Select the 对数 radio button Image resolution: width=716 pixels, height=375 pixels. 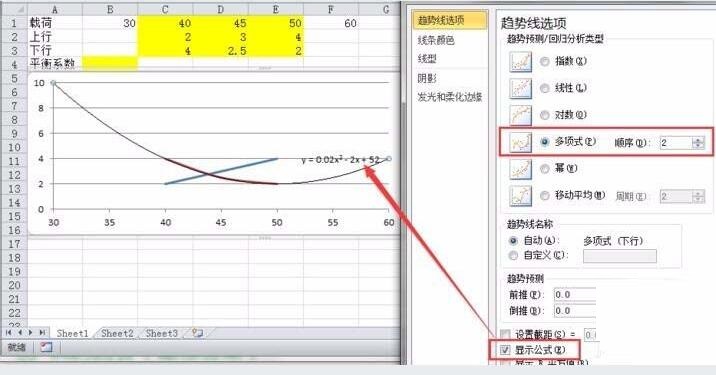click(544, 115)
